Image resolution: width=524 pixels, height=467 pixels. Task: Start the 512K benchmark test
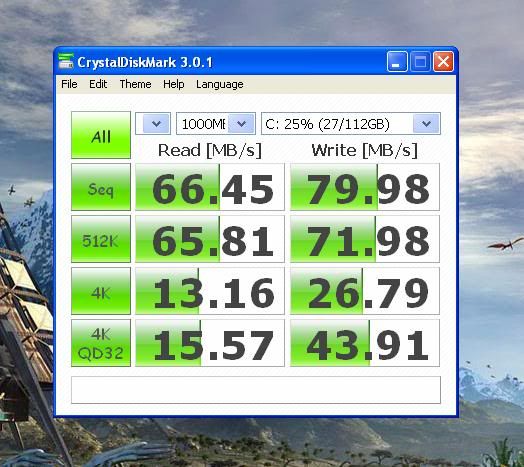[101, 239]
